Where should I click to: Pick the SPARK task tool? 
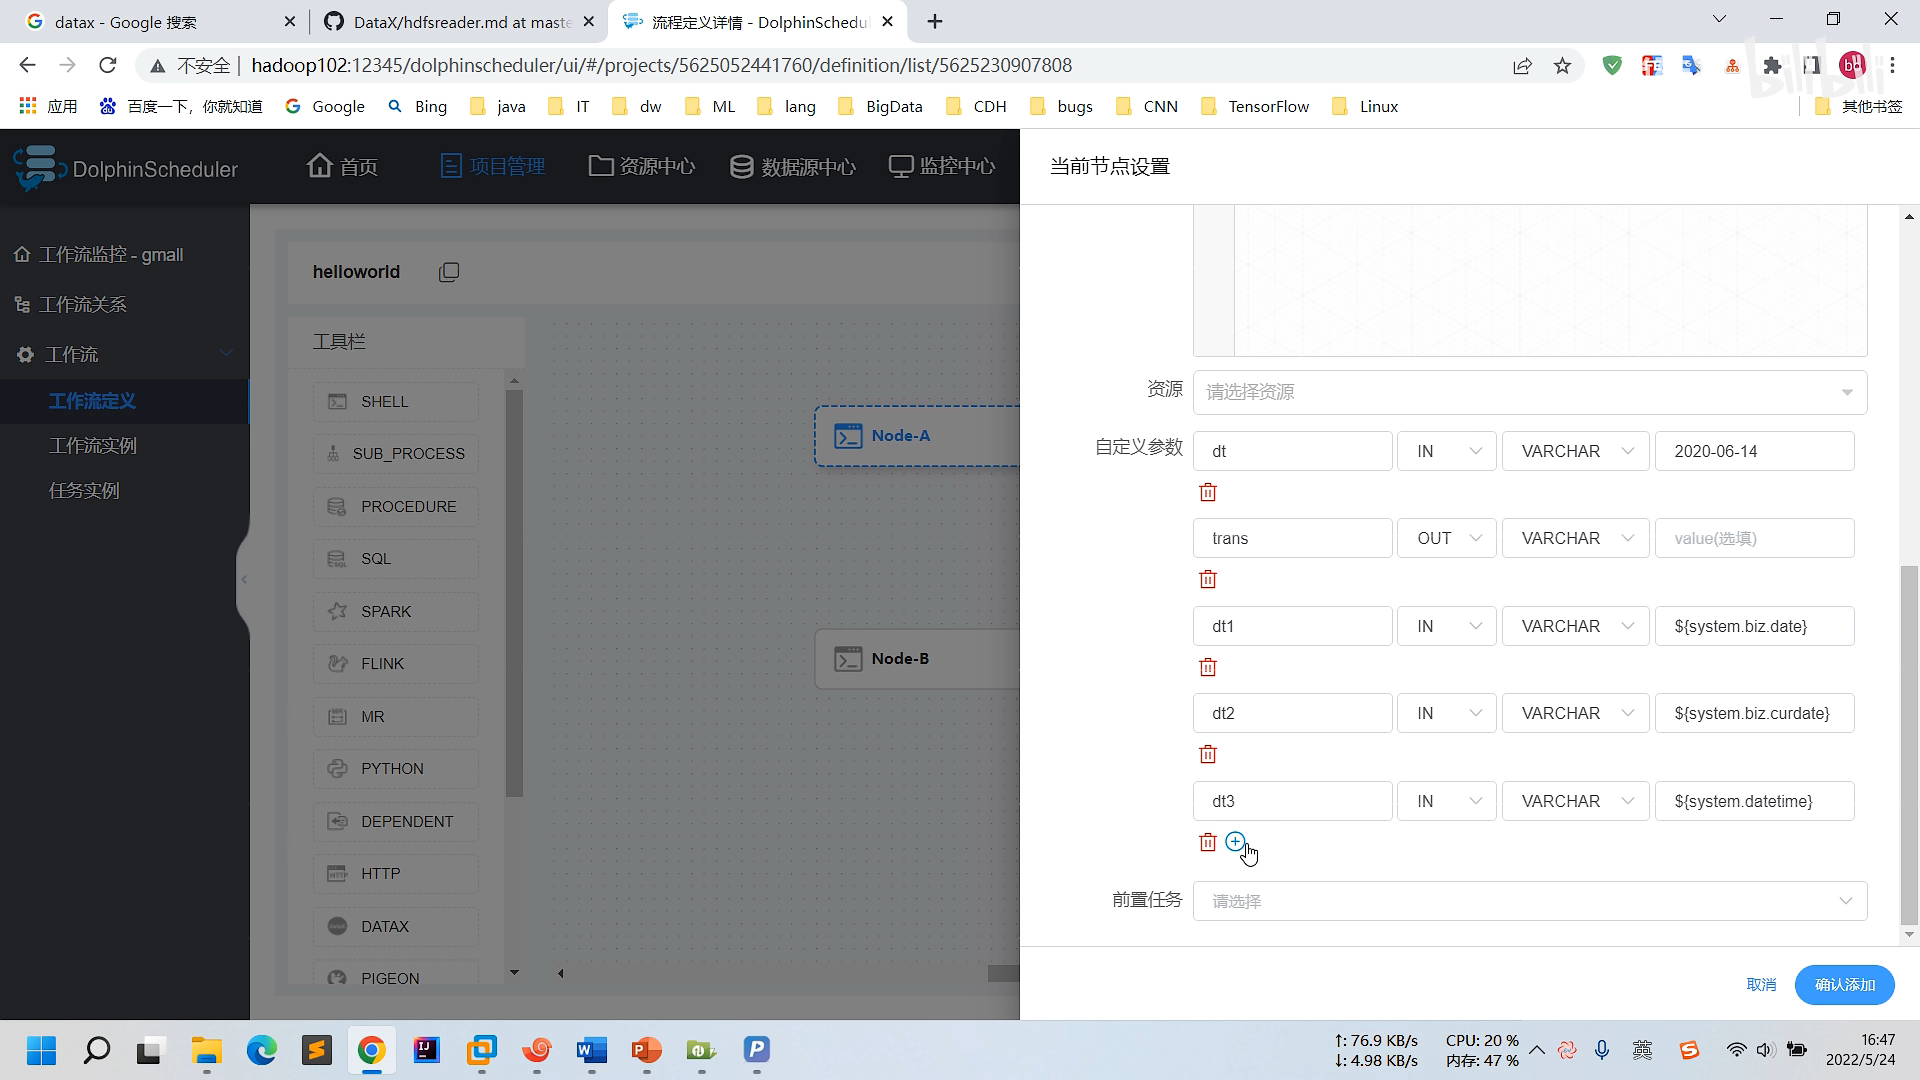click(395, 611)
